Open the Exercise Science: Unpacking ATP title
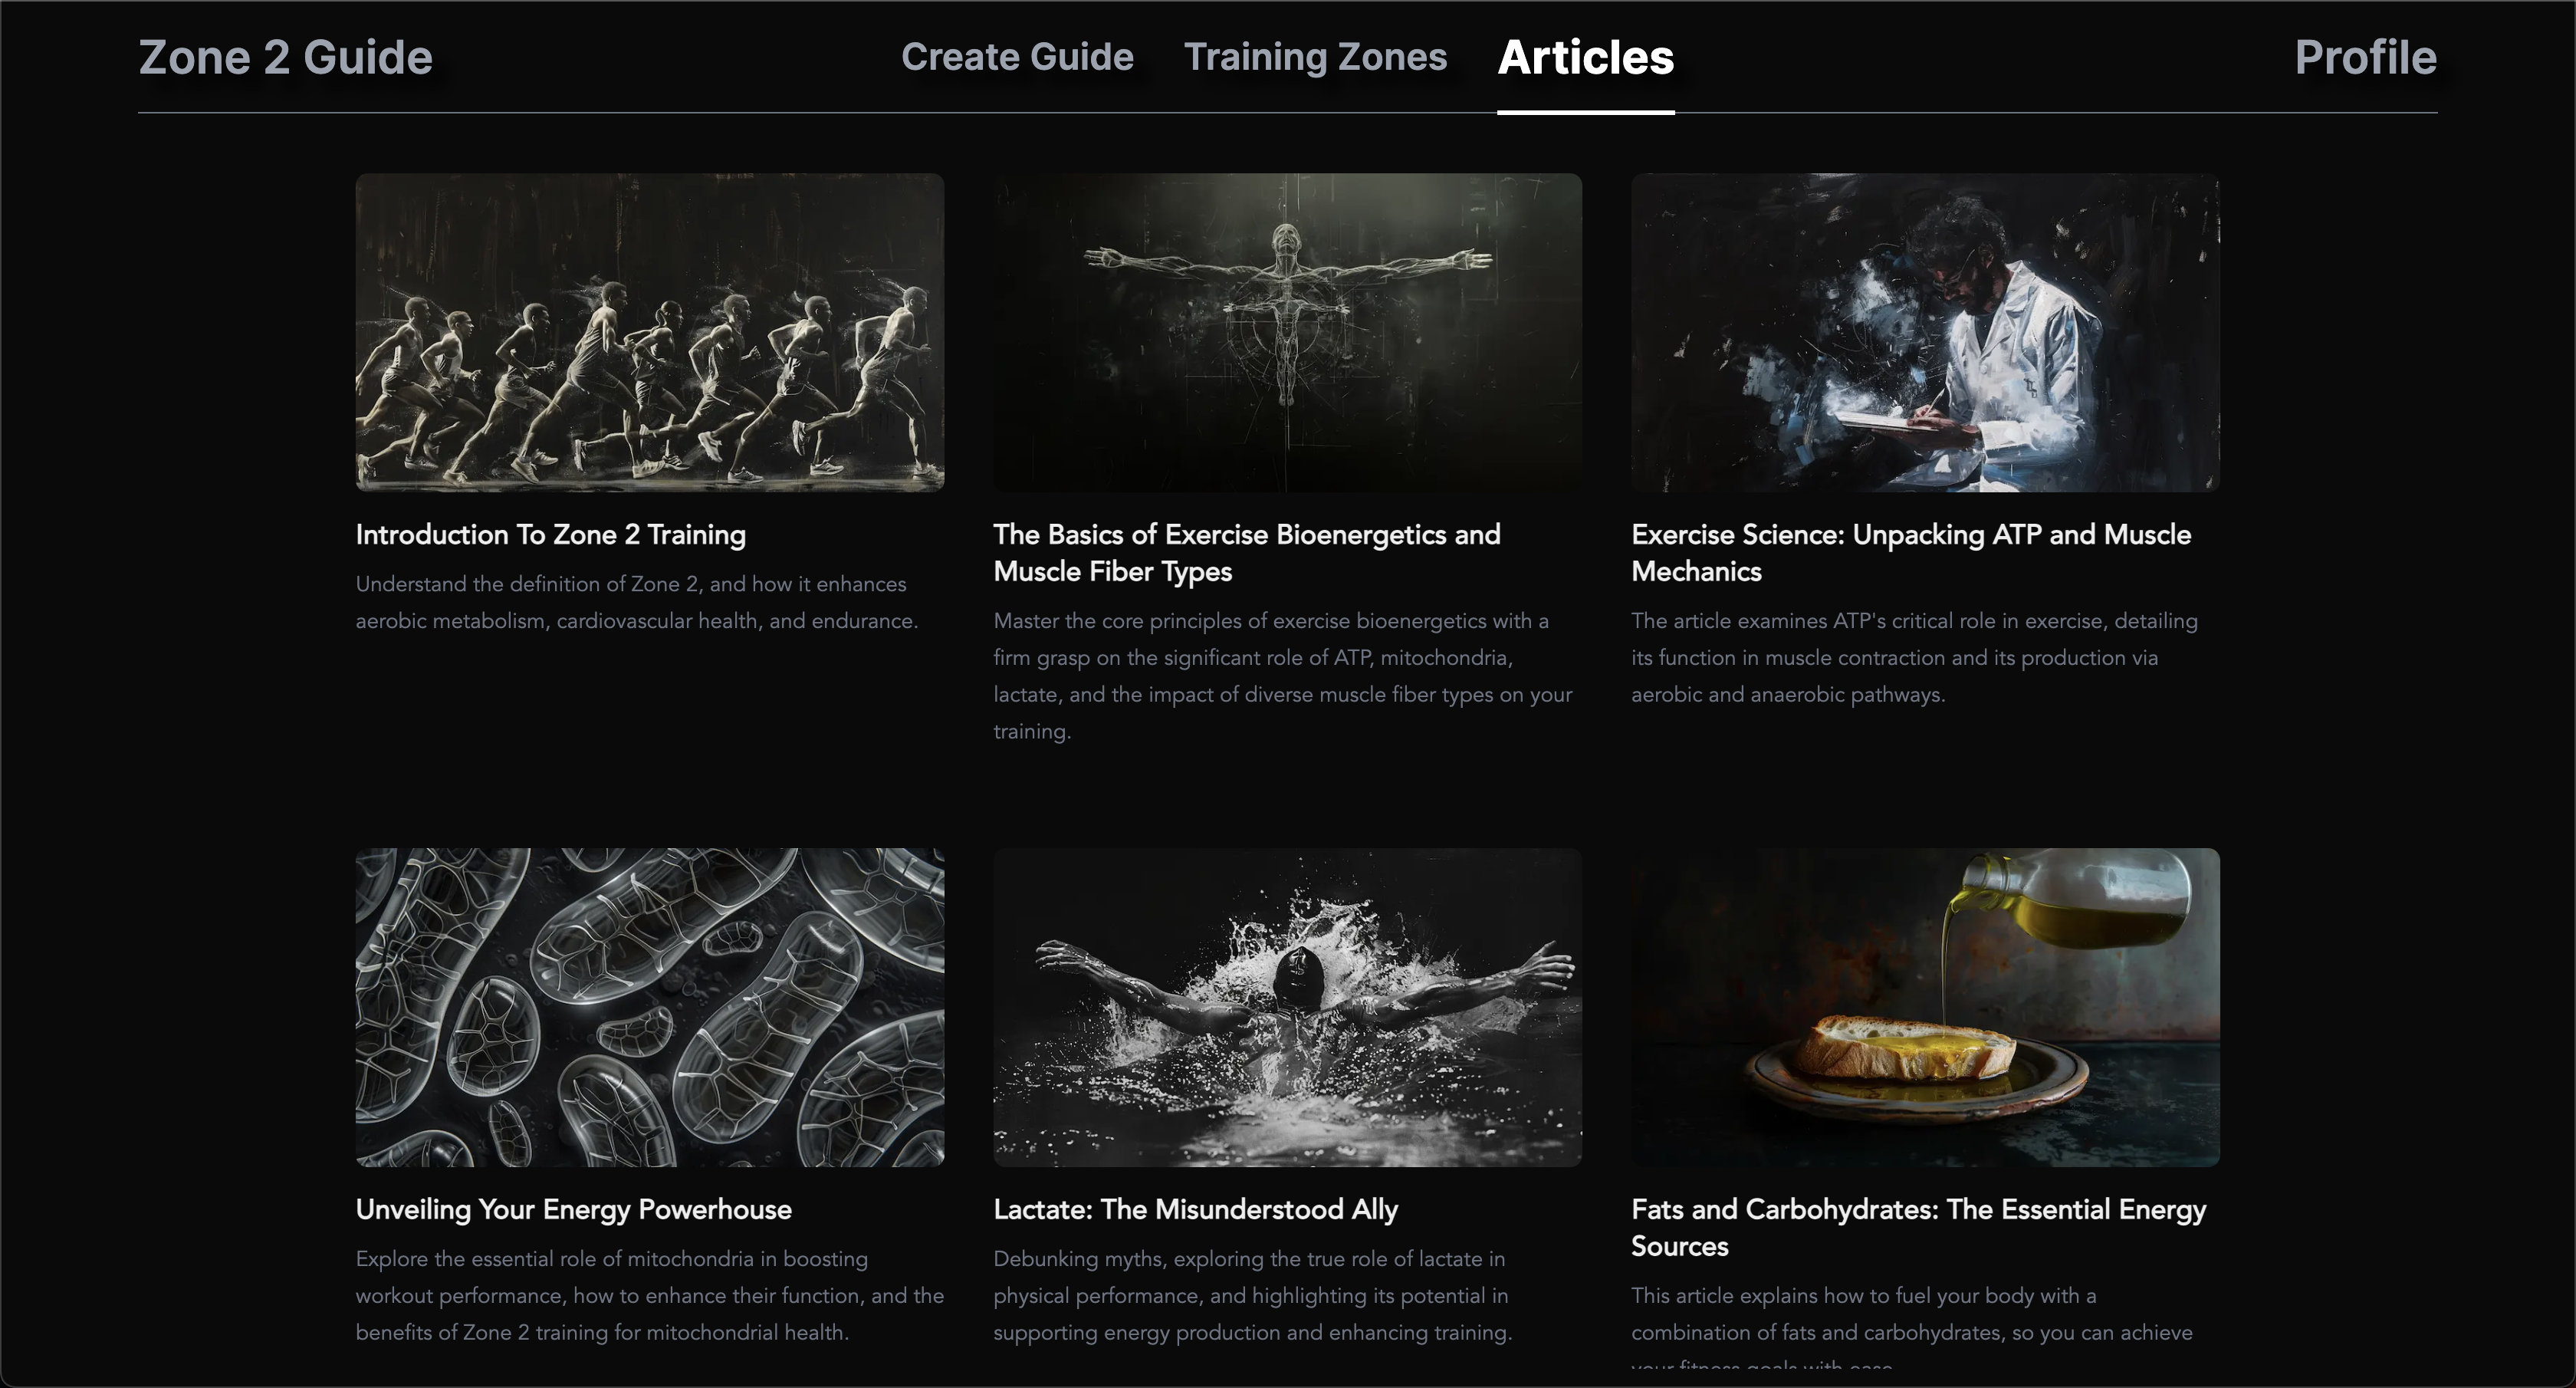The image size is (2576, 1388). (1910, 552)
